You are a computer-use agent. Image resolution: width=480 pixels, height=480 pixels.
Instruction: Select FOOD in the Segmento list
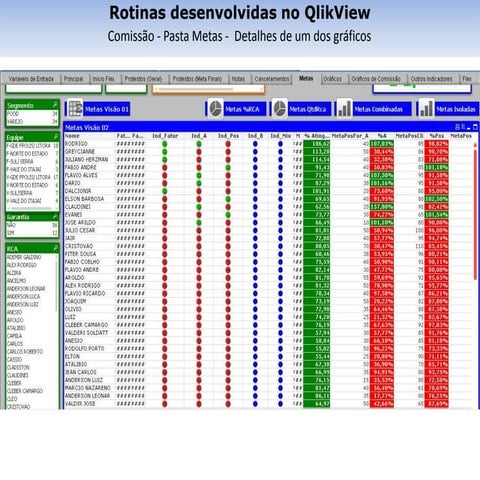(x=32, y=114)
